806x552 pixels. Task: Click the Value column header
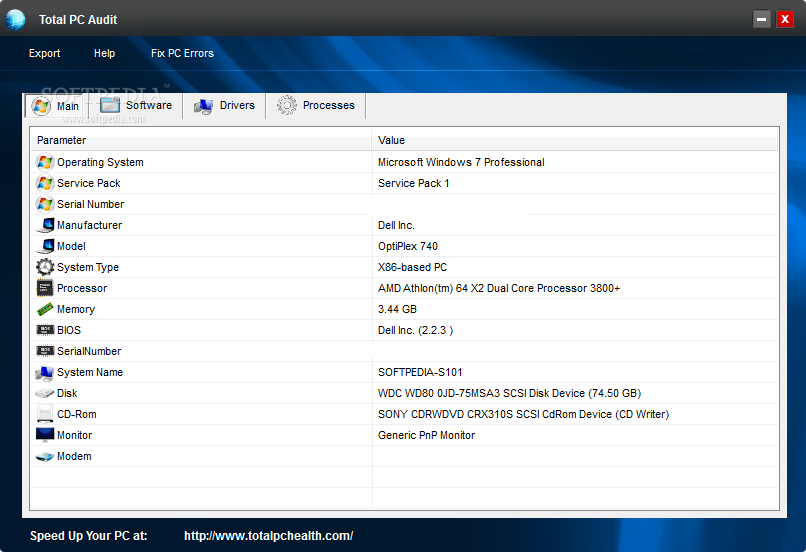(x=575, y=140)
